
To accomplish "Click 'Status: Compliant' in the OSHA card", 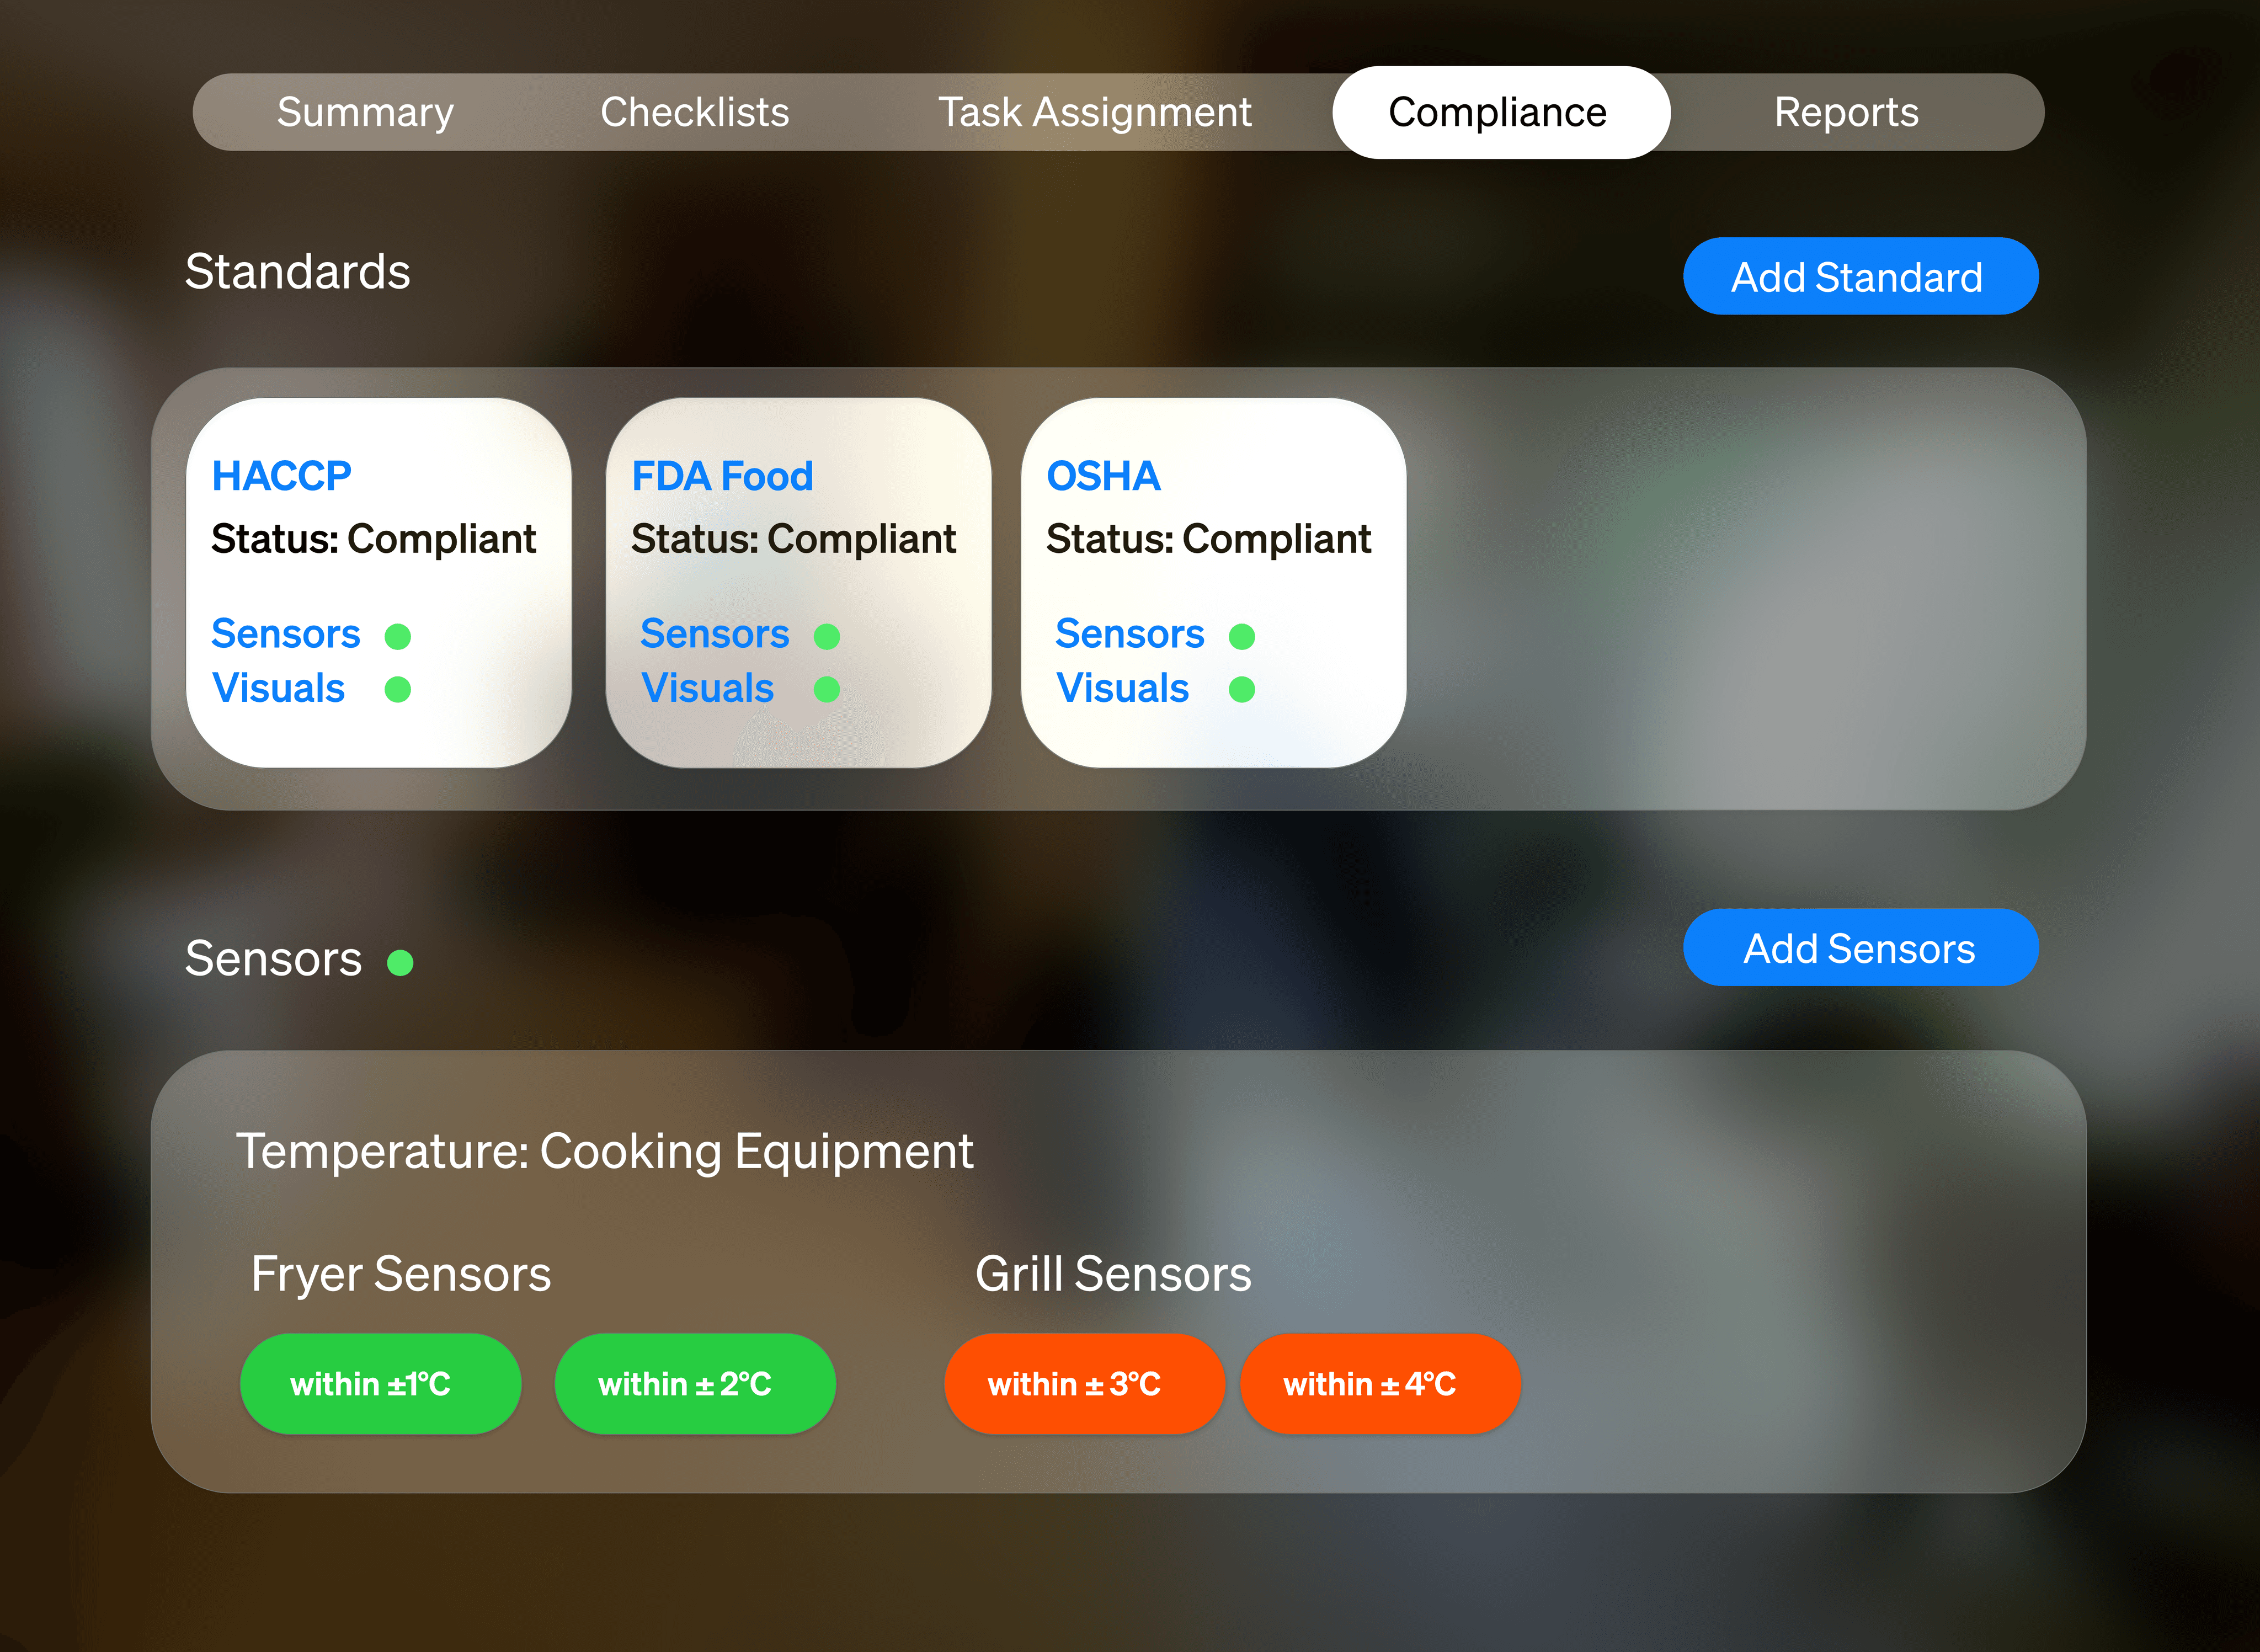I will pos(1209,539).
